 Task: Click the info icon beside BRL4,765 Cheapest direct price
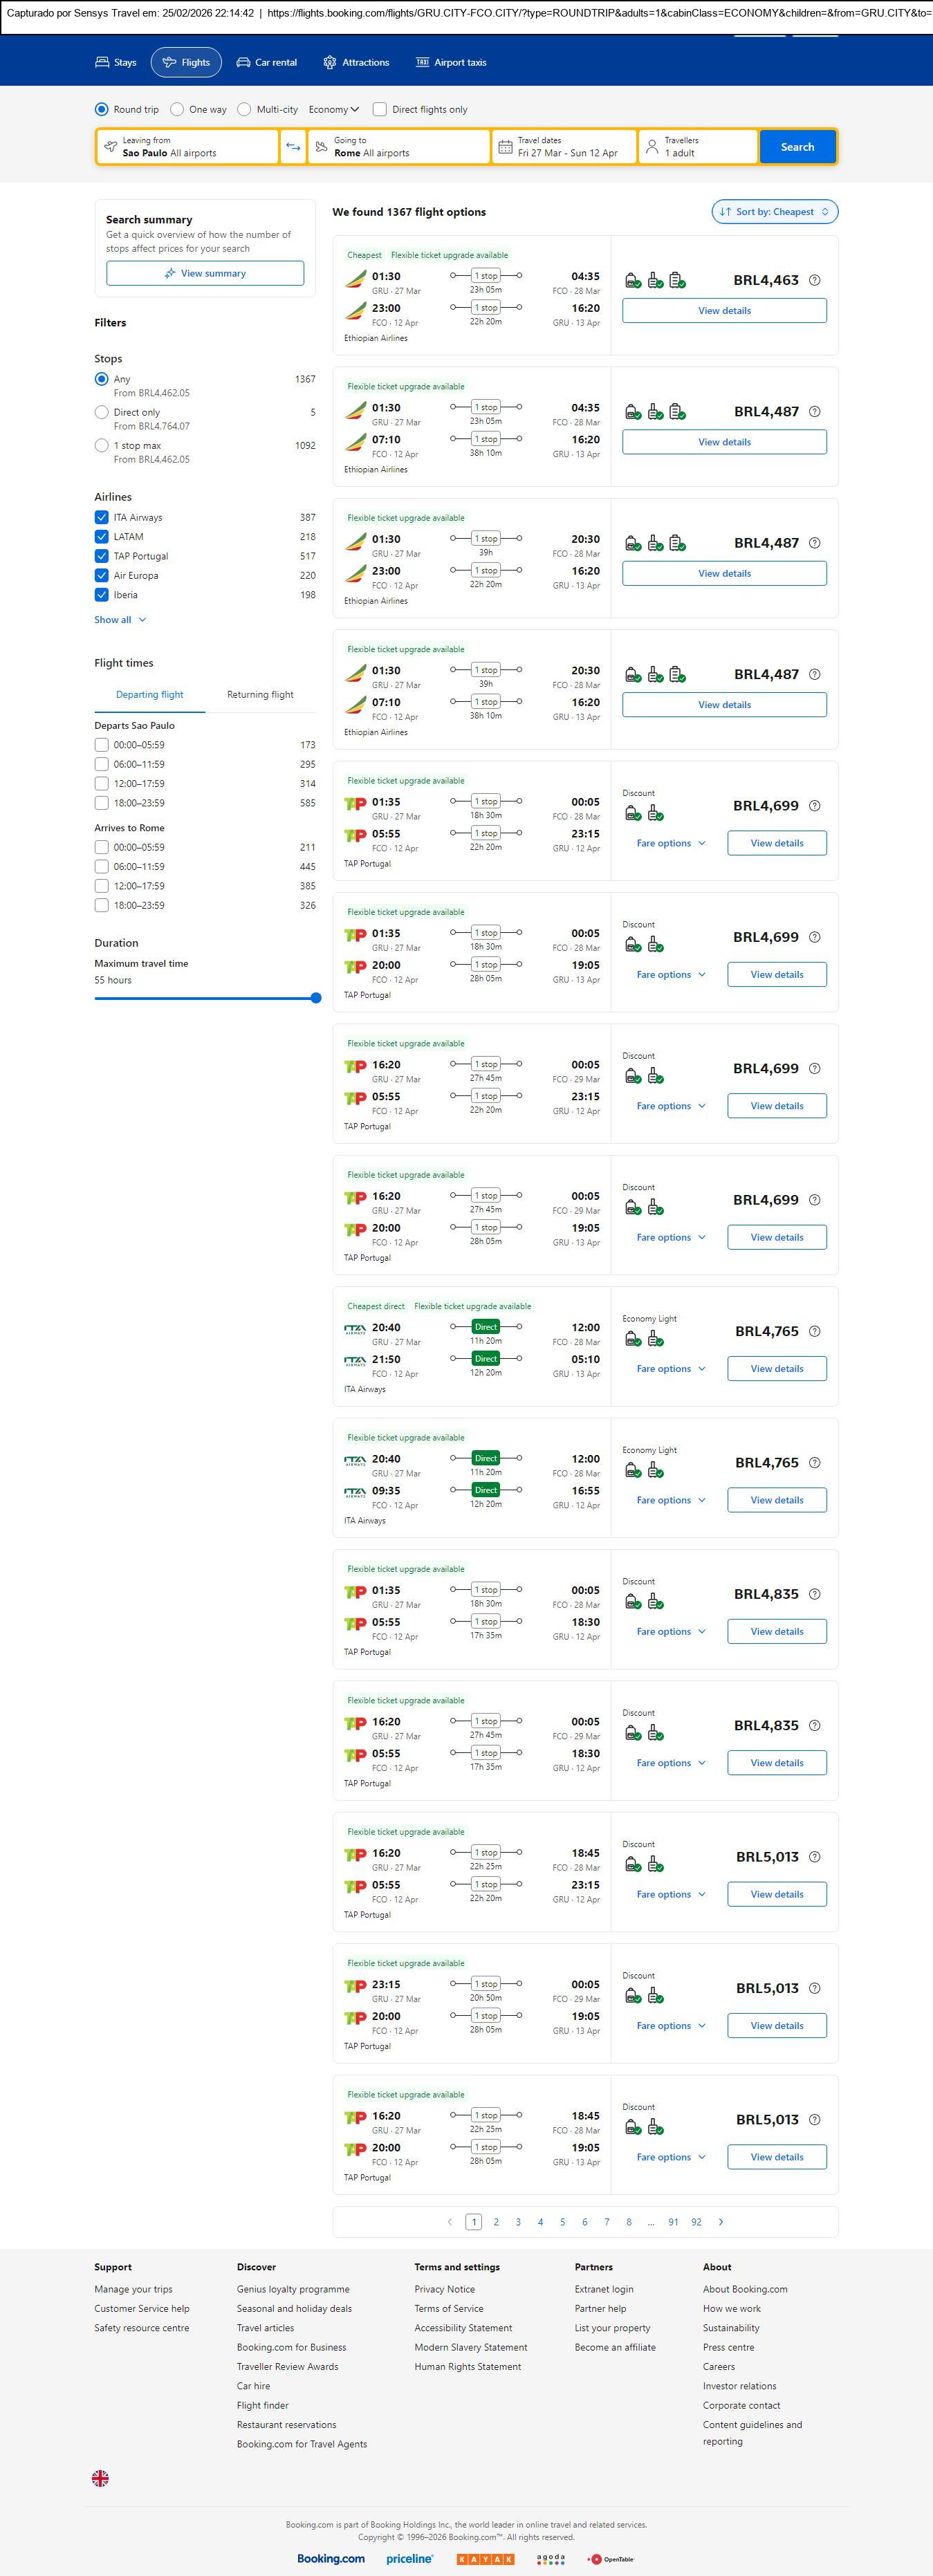click(x=814, y=1331)
